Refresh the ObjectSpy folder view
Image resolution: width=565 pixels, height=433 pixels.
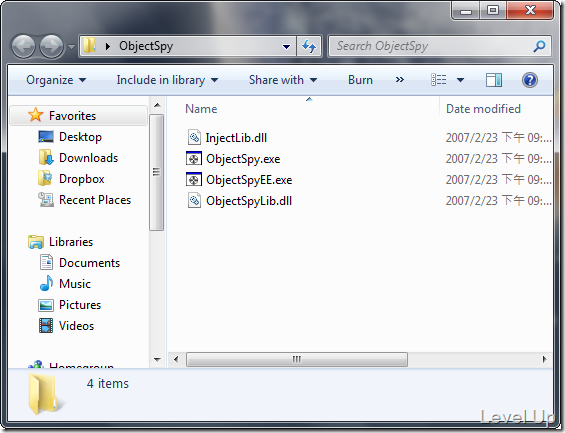point(309,46)
